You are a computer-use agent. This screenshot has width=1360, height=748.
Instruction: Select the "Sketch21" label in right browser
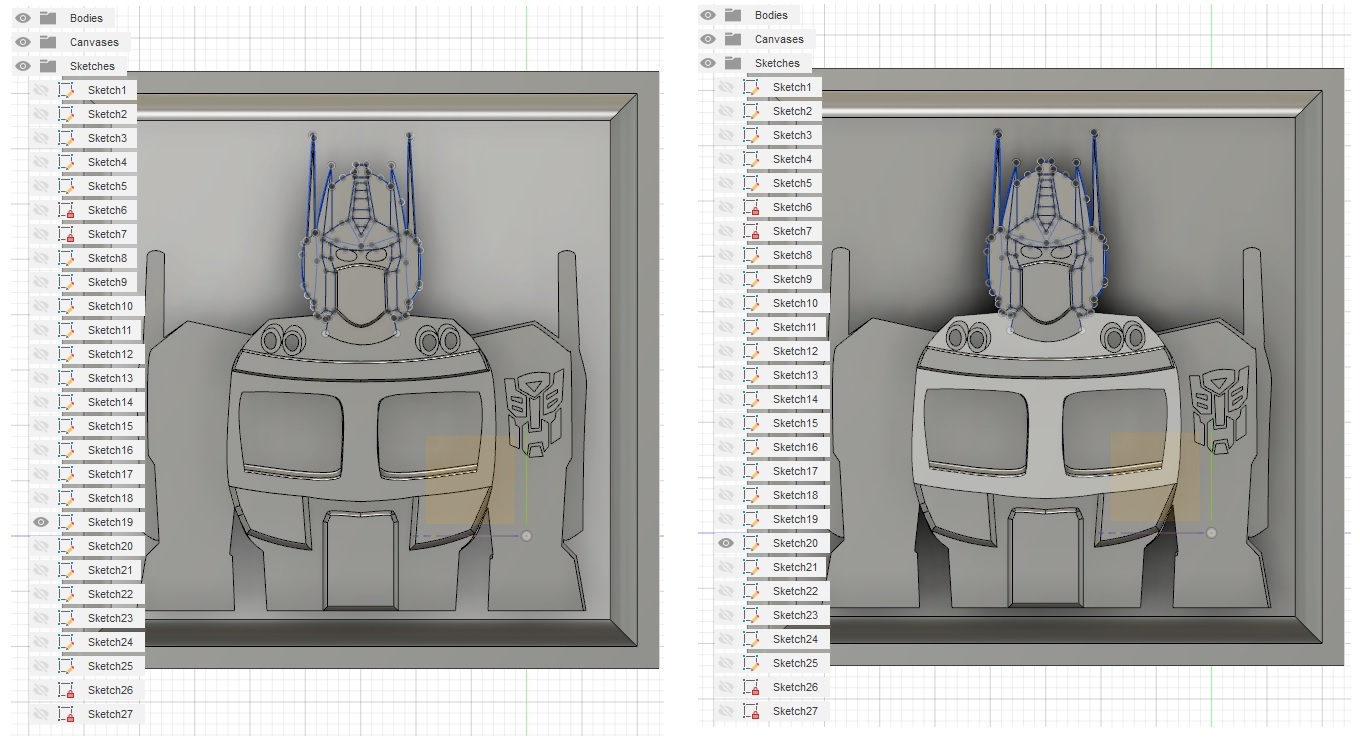click(x=795, y=567)
